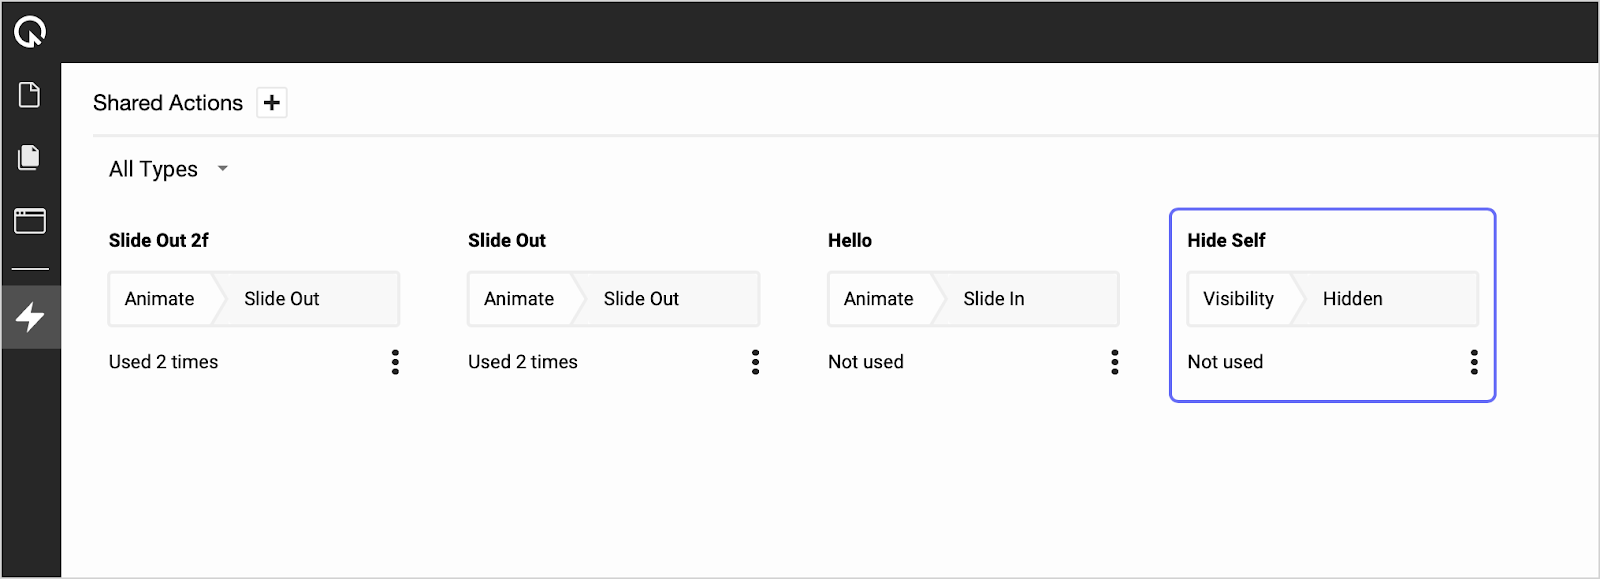Select the Hide Self action card title
This screenshot has height=579, width=1600.
(1226, 240)
